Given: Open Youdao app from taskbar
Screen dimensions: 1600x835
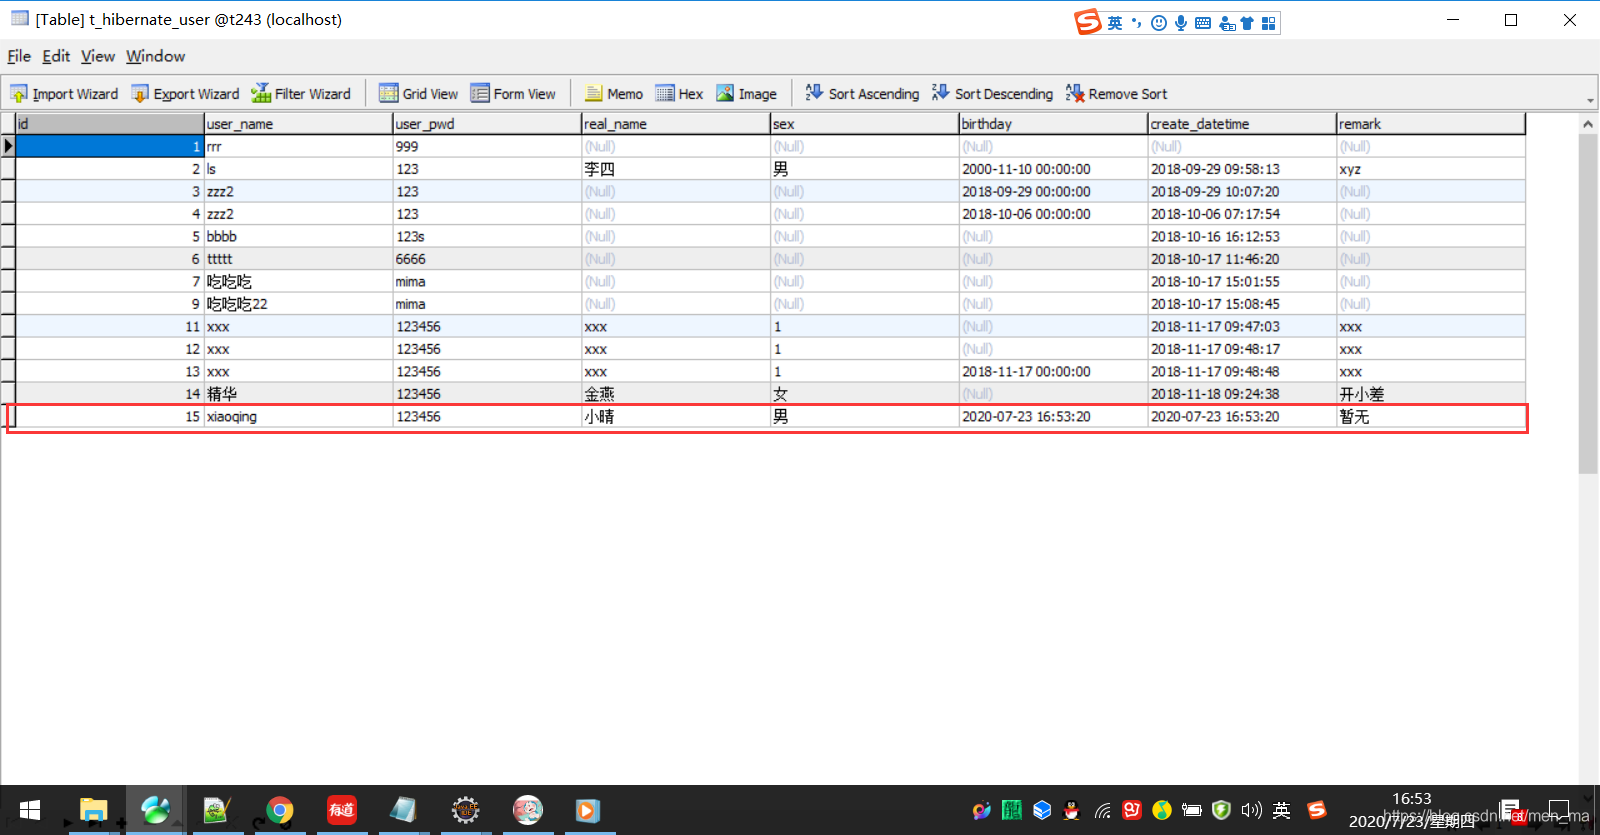Looking at the screenshot, I should pyautogui.click(x=342, y=810).
